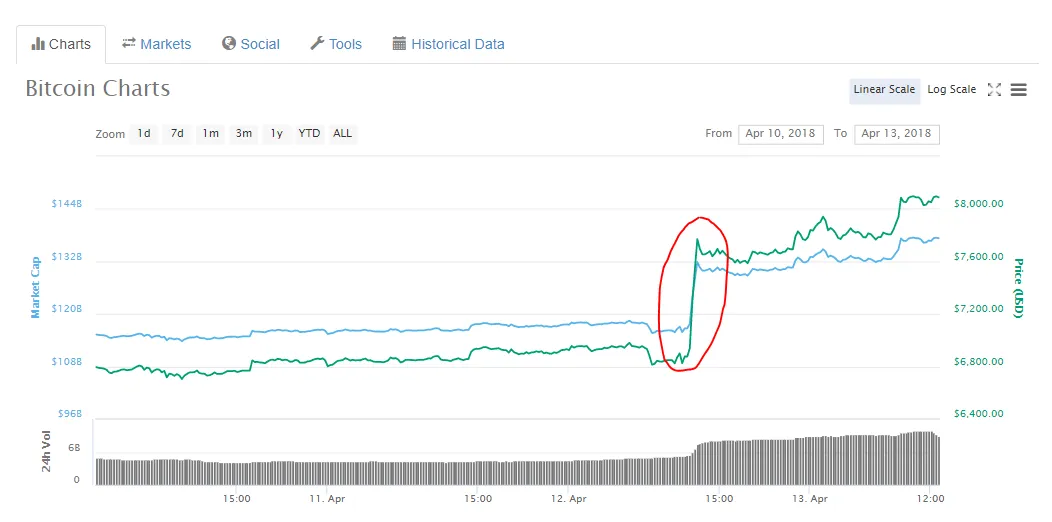Click the 11. Apr date axis label

tap(327, 499)
